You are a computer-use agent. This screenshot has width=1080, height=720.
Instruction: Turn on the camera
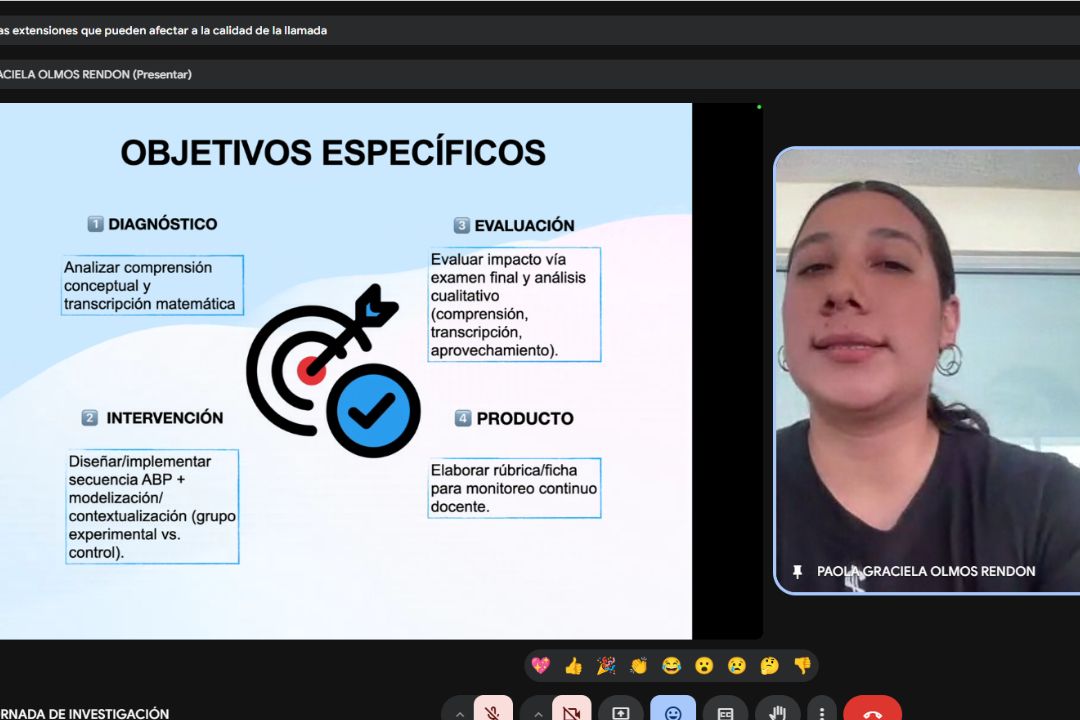[571, 711]
